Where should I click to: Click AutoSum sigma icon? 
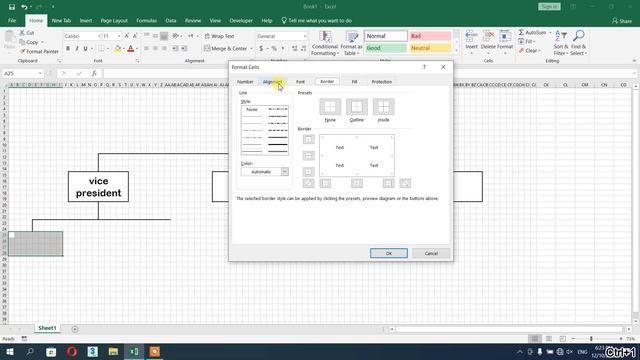point(521,32)
